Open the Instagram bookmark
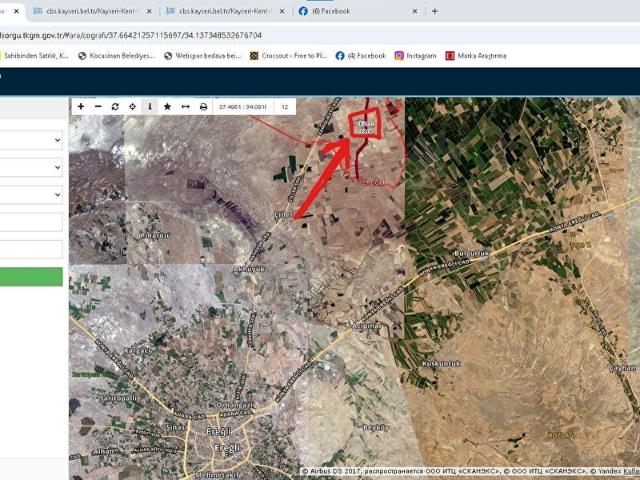 coord(416,56)
